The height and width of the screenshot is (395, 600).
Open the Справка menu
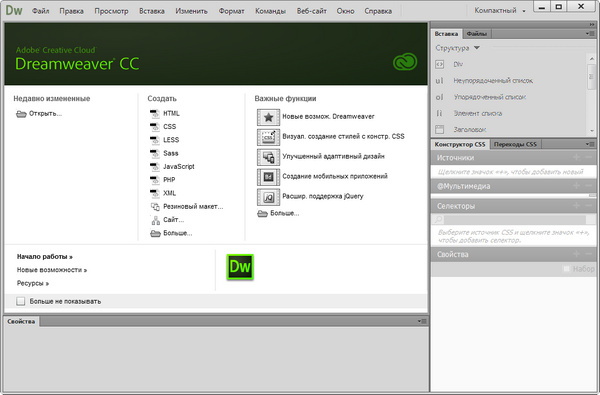point(378,11)
